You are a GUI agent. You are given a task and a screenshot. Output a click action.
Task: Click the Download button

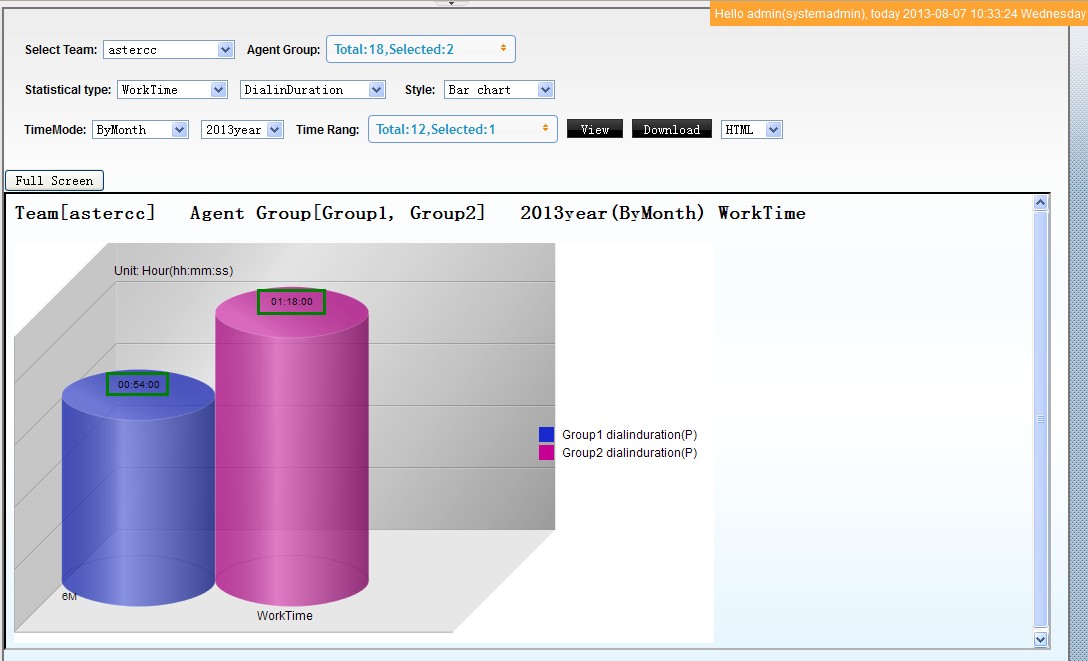click(x=671, y=130)
